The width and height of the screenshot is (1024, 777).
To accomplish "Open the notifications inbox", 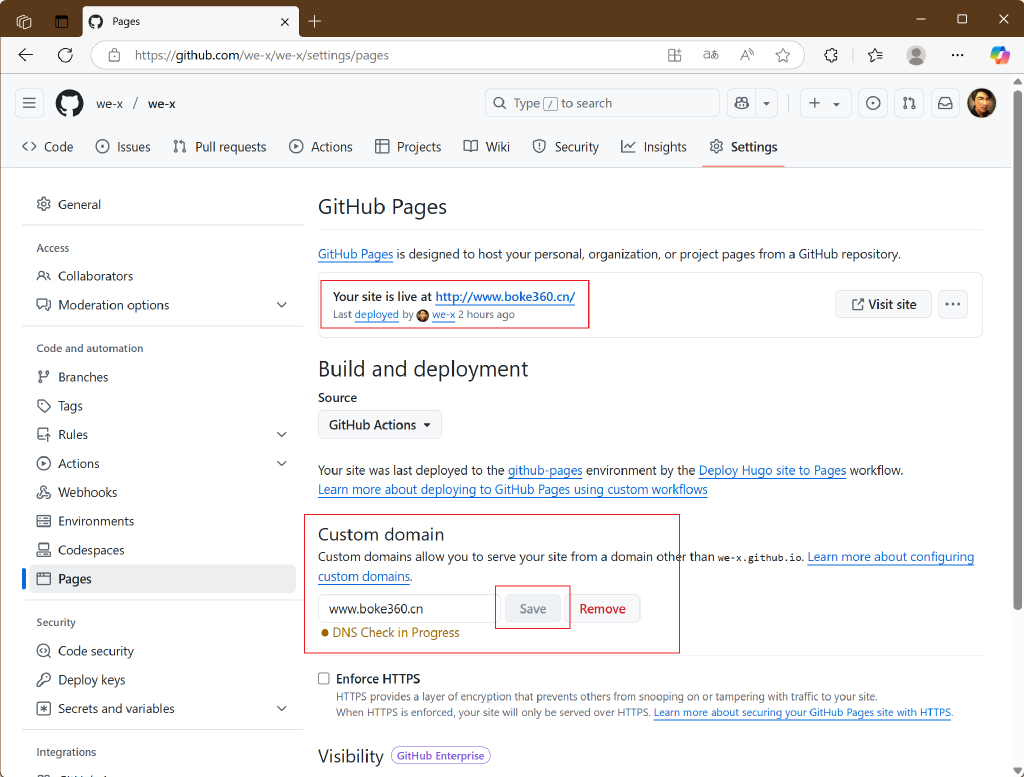I will tap(945, 103).
